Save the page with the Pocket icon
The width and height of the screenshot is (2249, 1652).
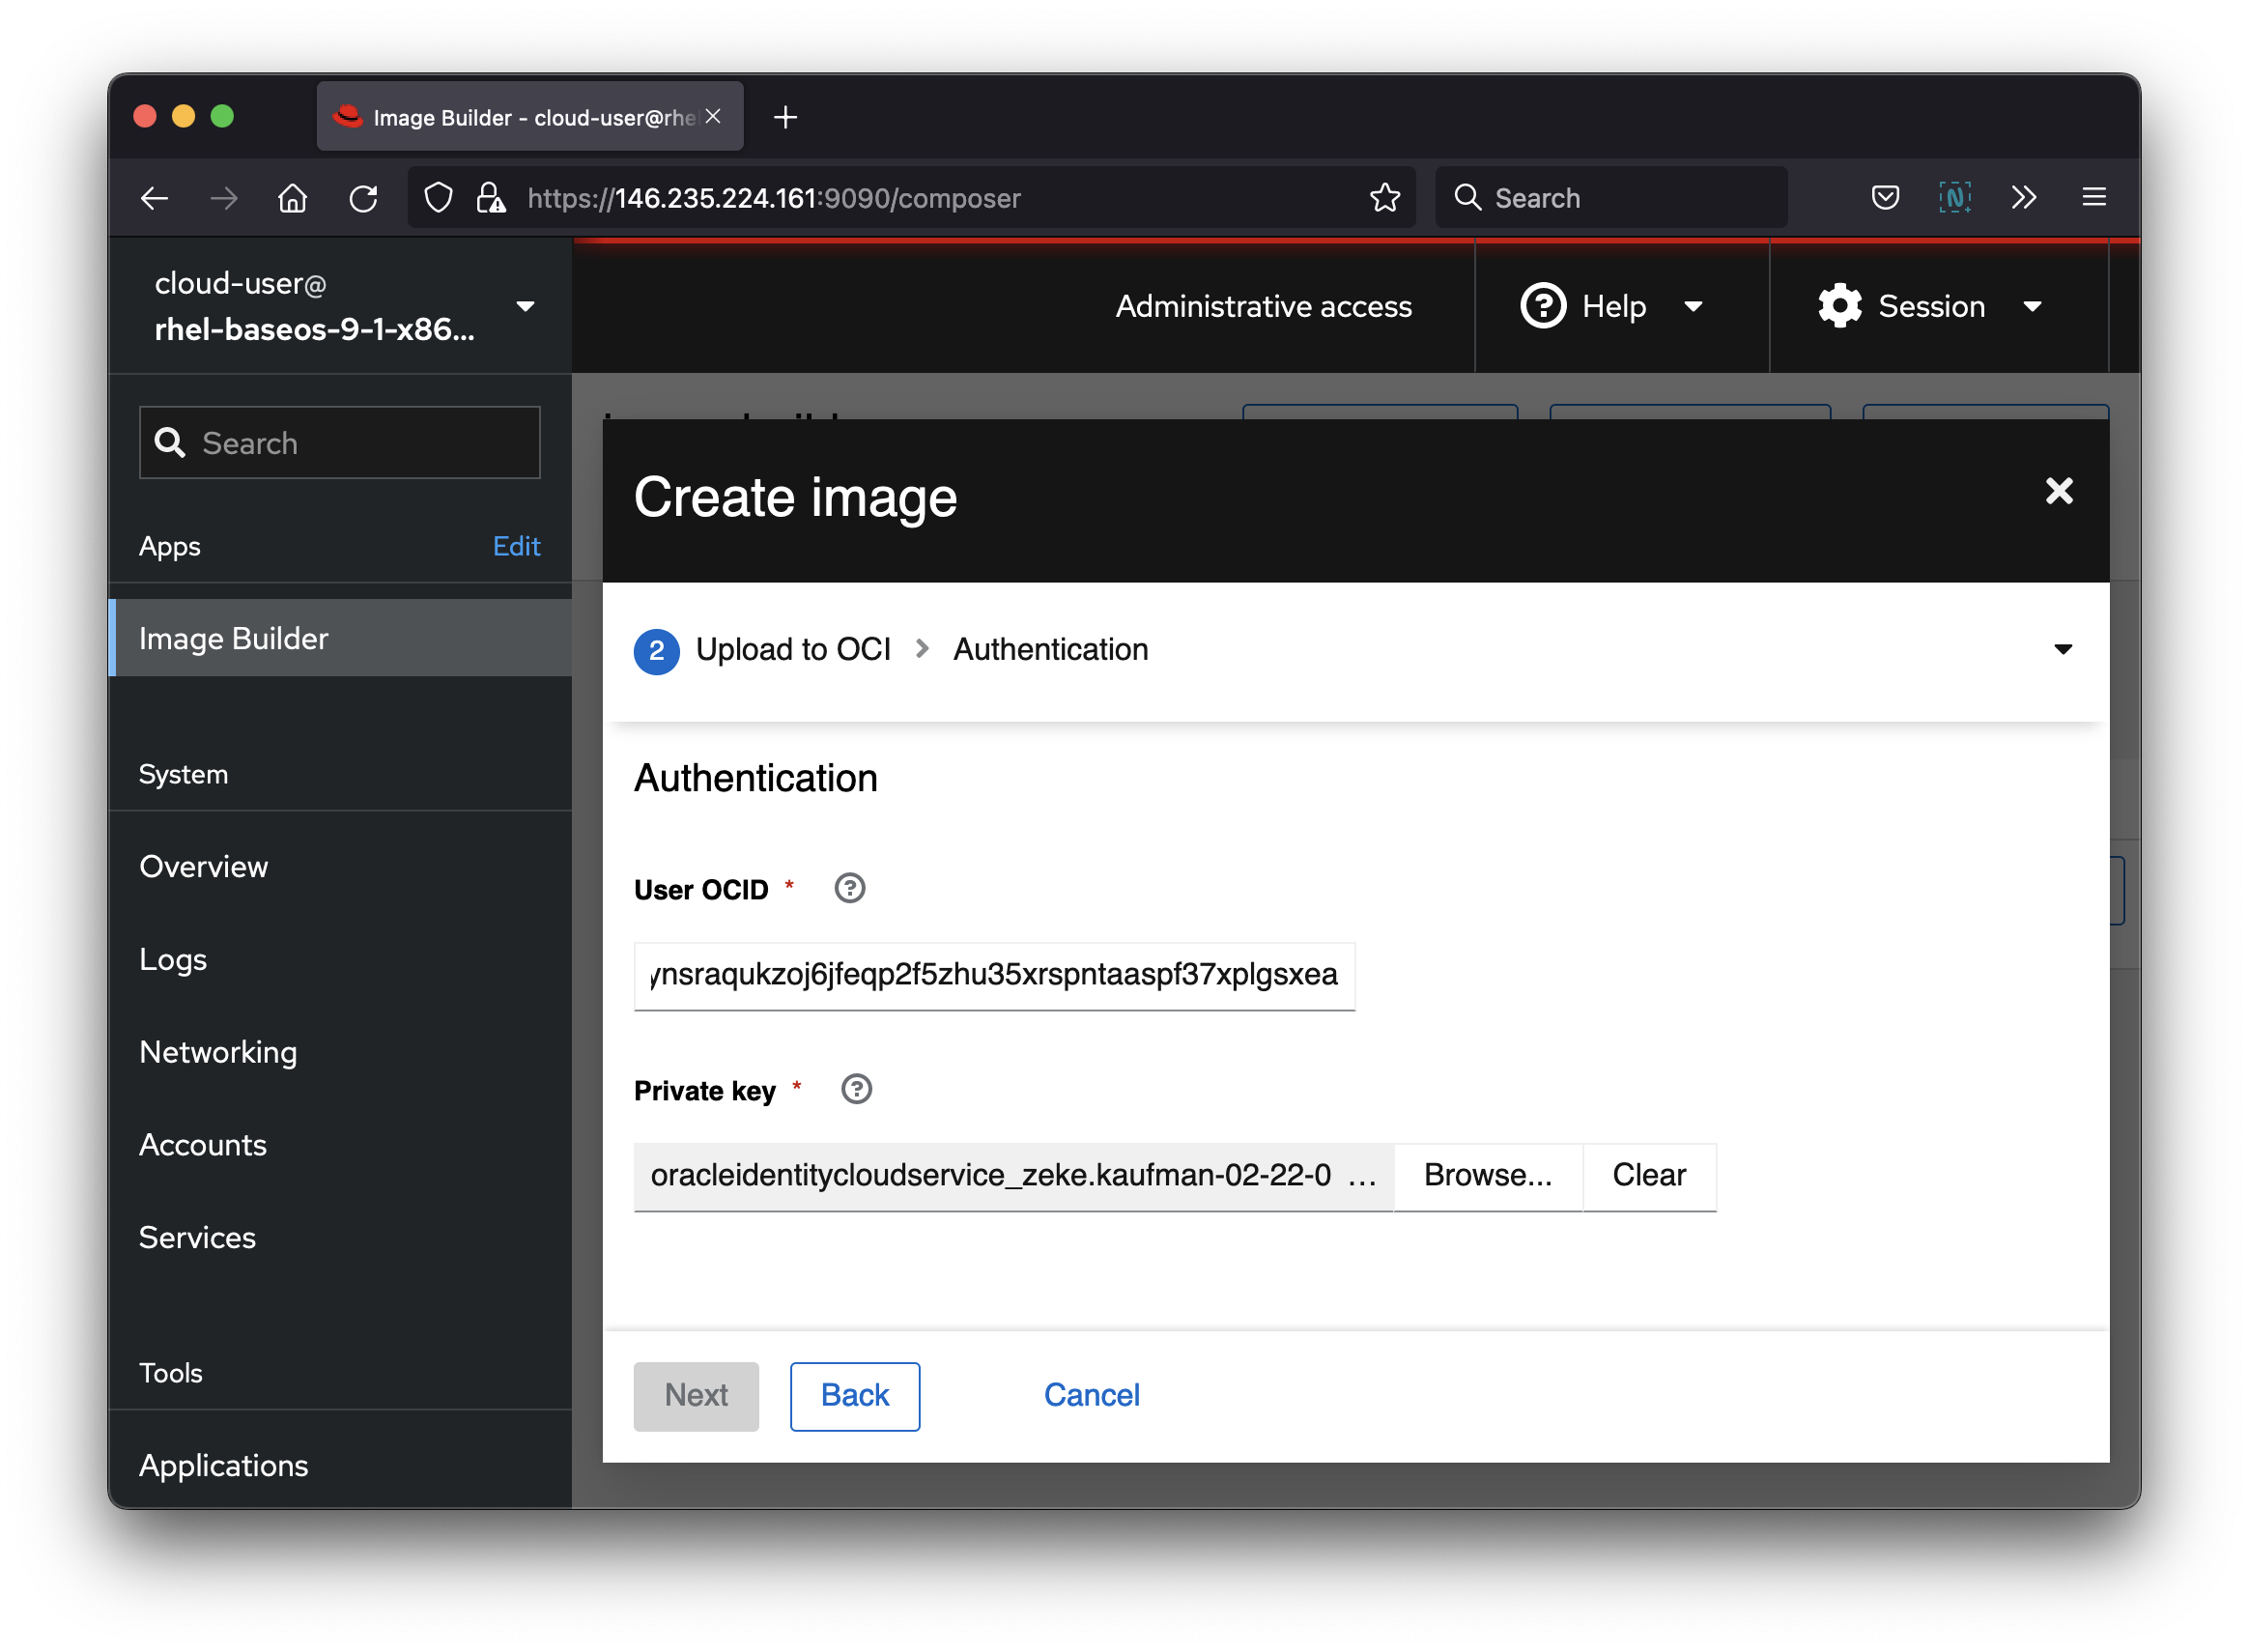[1885, 197]
